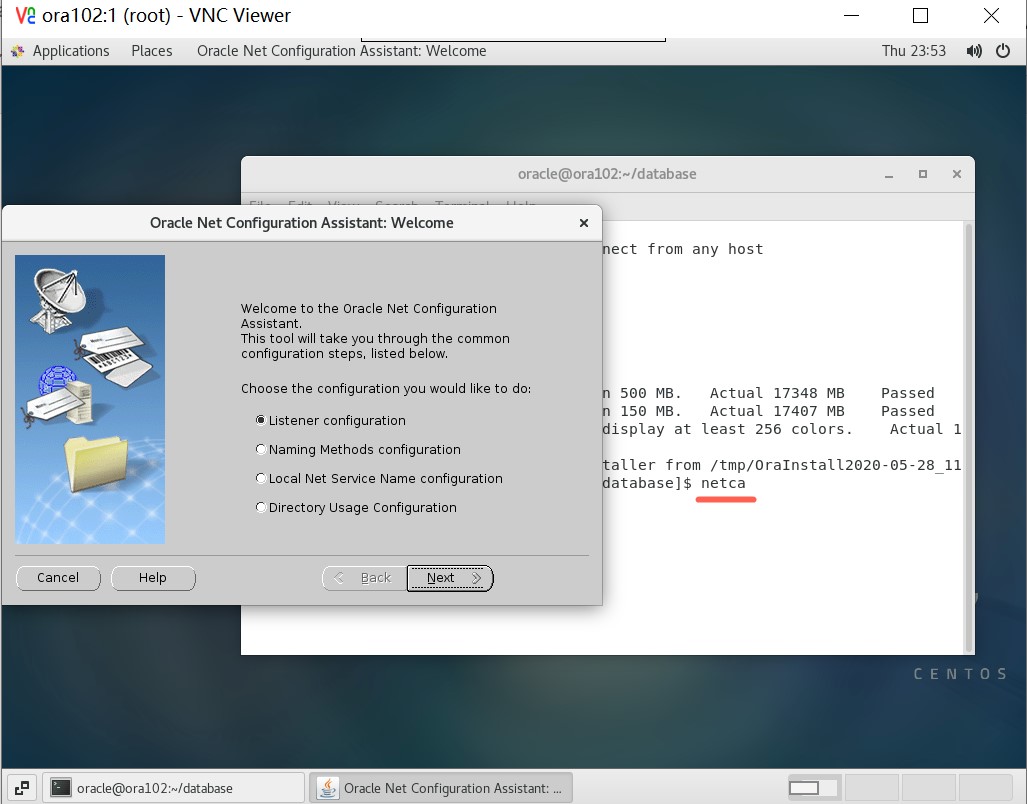Click the Applications footprint icon
Image resolution: width=1027 pixels, height=804 pixels.
16,51
